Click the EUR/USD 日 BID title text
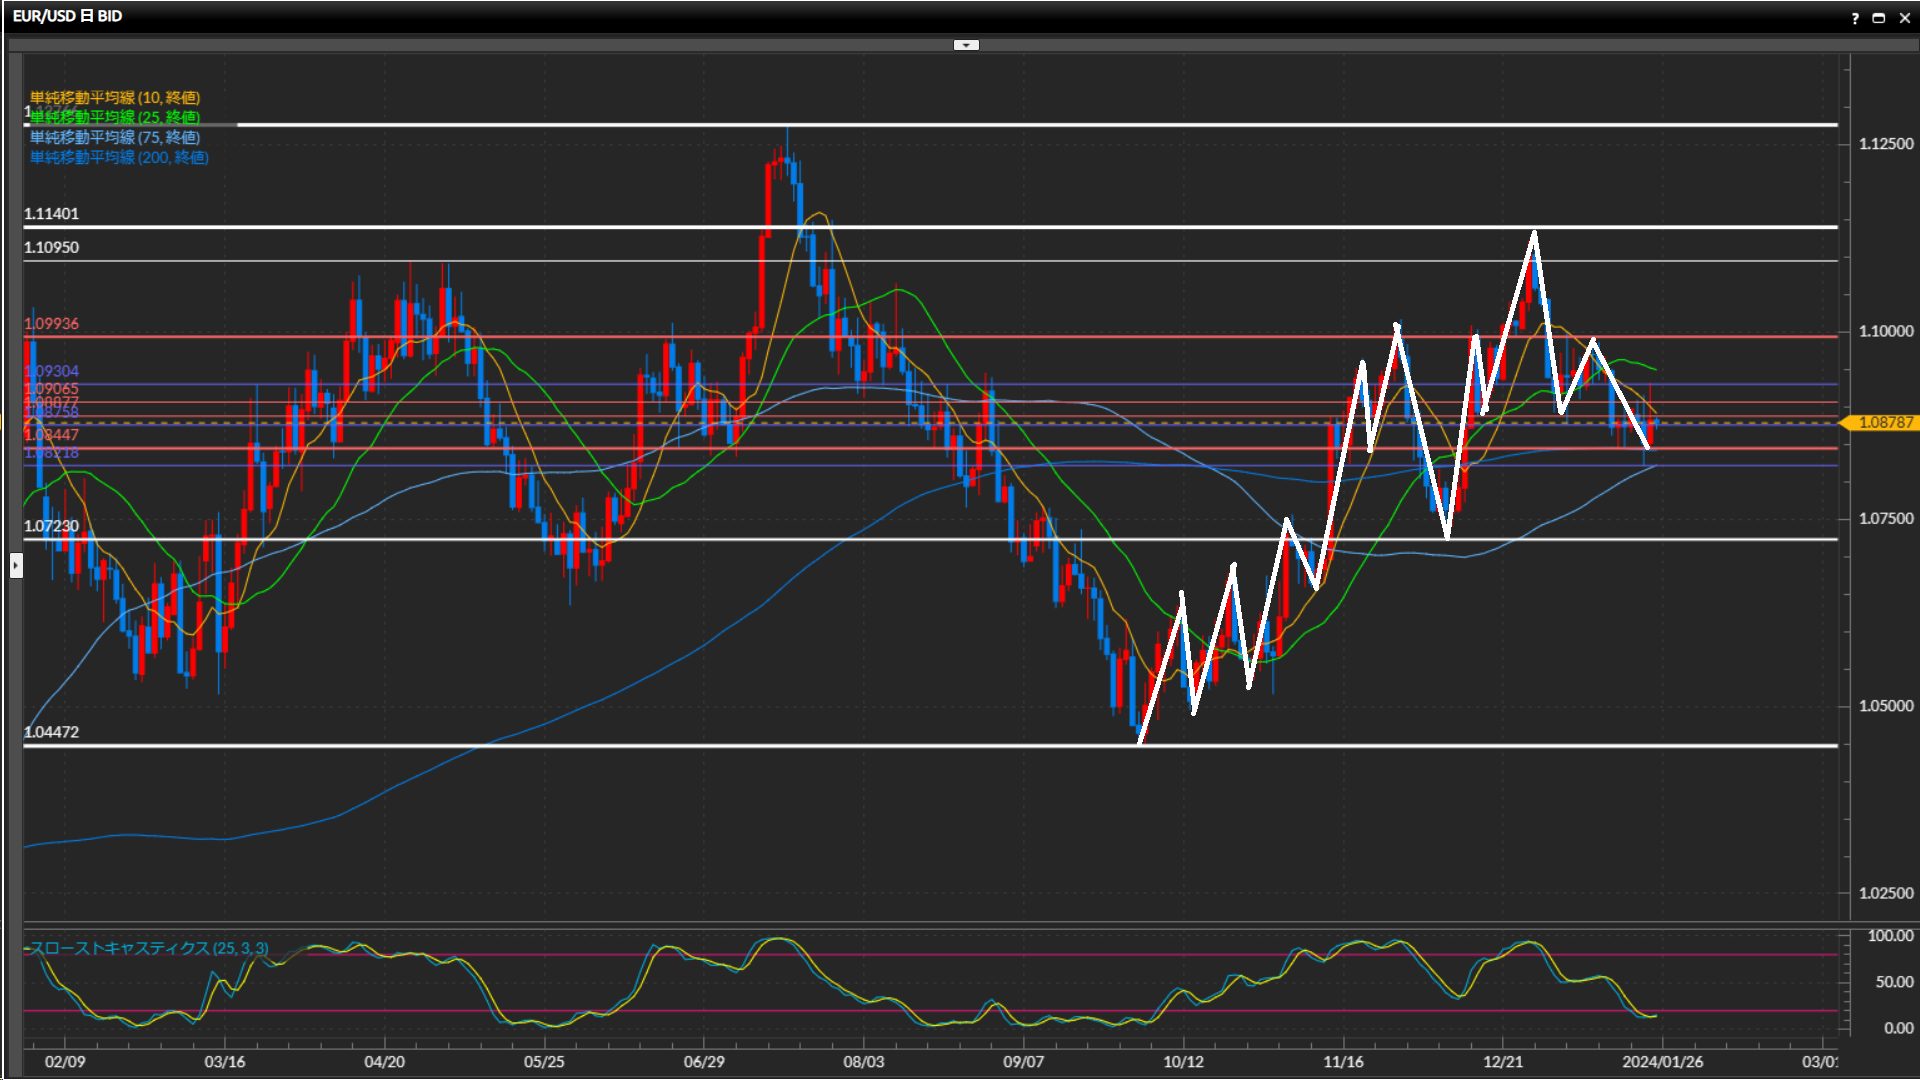1920x1080 pixels. 67,16
